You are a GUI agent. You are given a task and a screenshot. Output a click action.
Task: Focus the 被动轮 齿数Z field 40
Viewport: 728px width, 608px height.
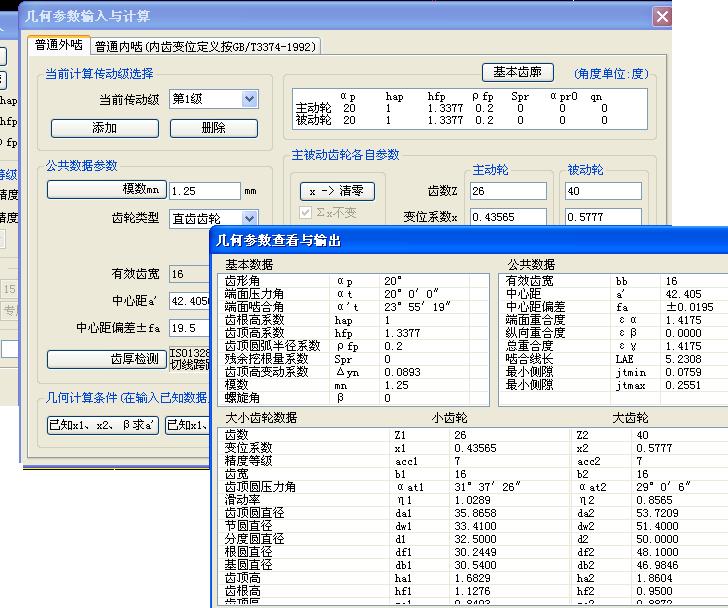[603, 191]
